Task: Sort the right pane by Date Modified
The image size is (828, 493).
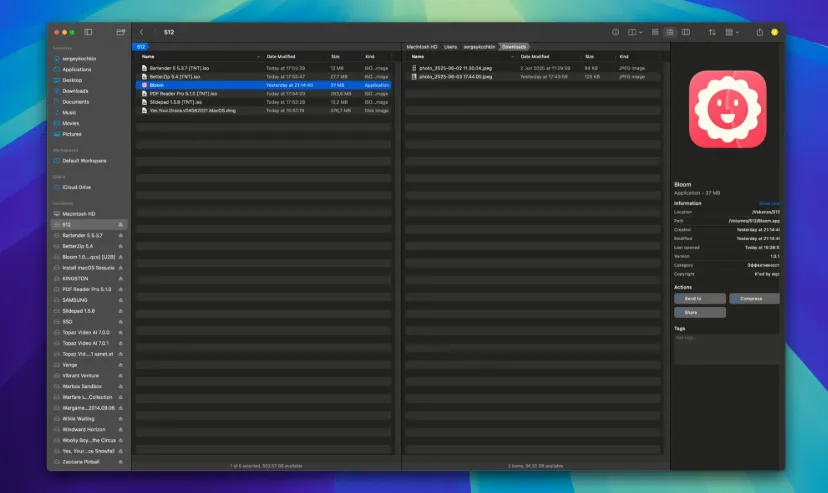Action: click(534, 56)
